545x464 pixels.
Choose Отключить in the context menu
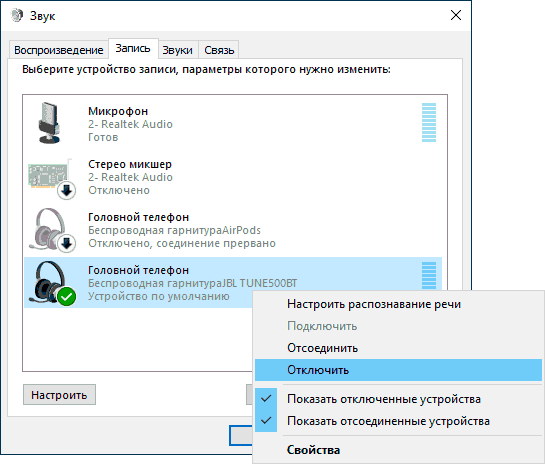pos(398,370)
